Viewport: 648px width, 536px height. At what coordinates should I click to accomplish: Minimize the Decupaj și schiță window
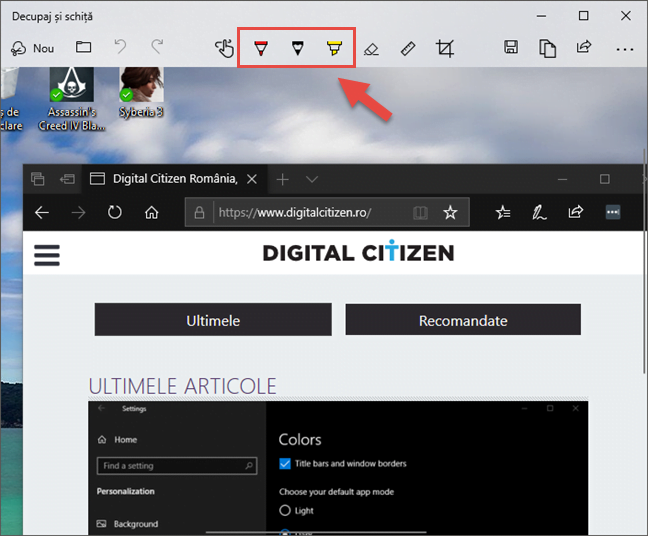(x=541, y=16)
